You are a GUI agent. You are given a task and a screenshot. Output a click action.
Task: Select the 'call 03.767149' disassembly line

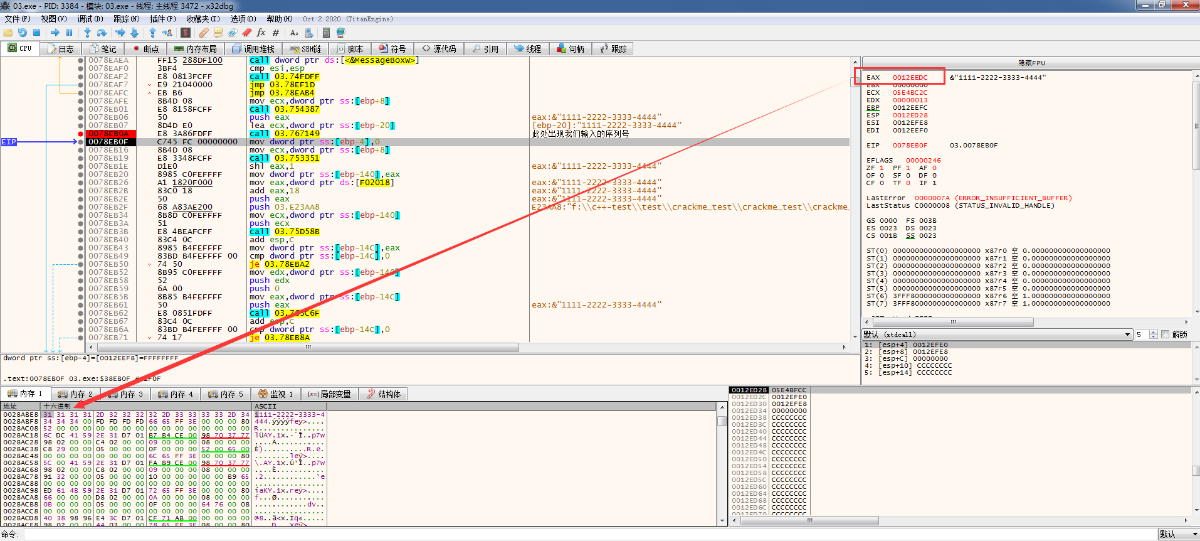[x=286, y=132]
